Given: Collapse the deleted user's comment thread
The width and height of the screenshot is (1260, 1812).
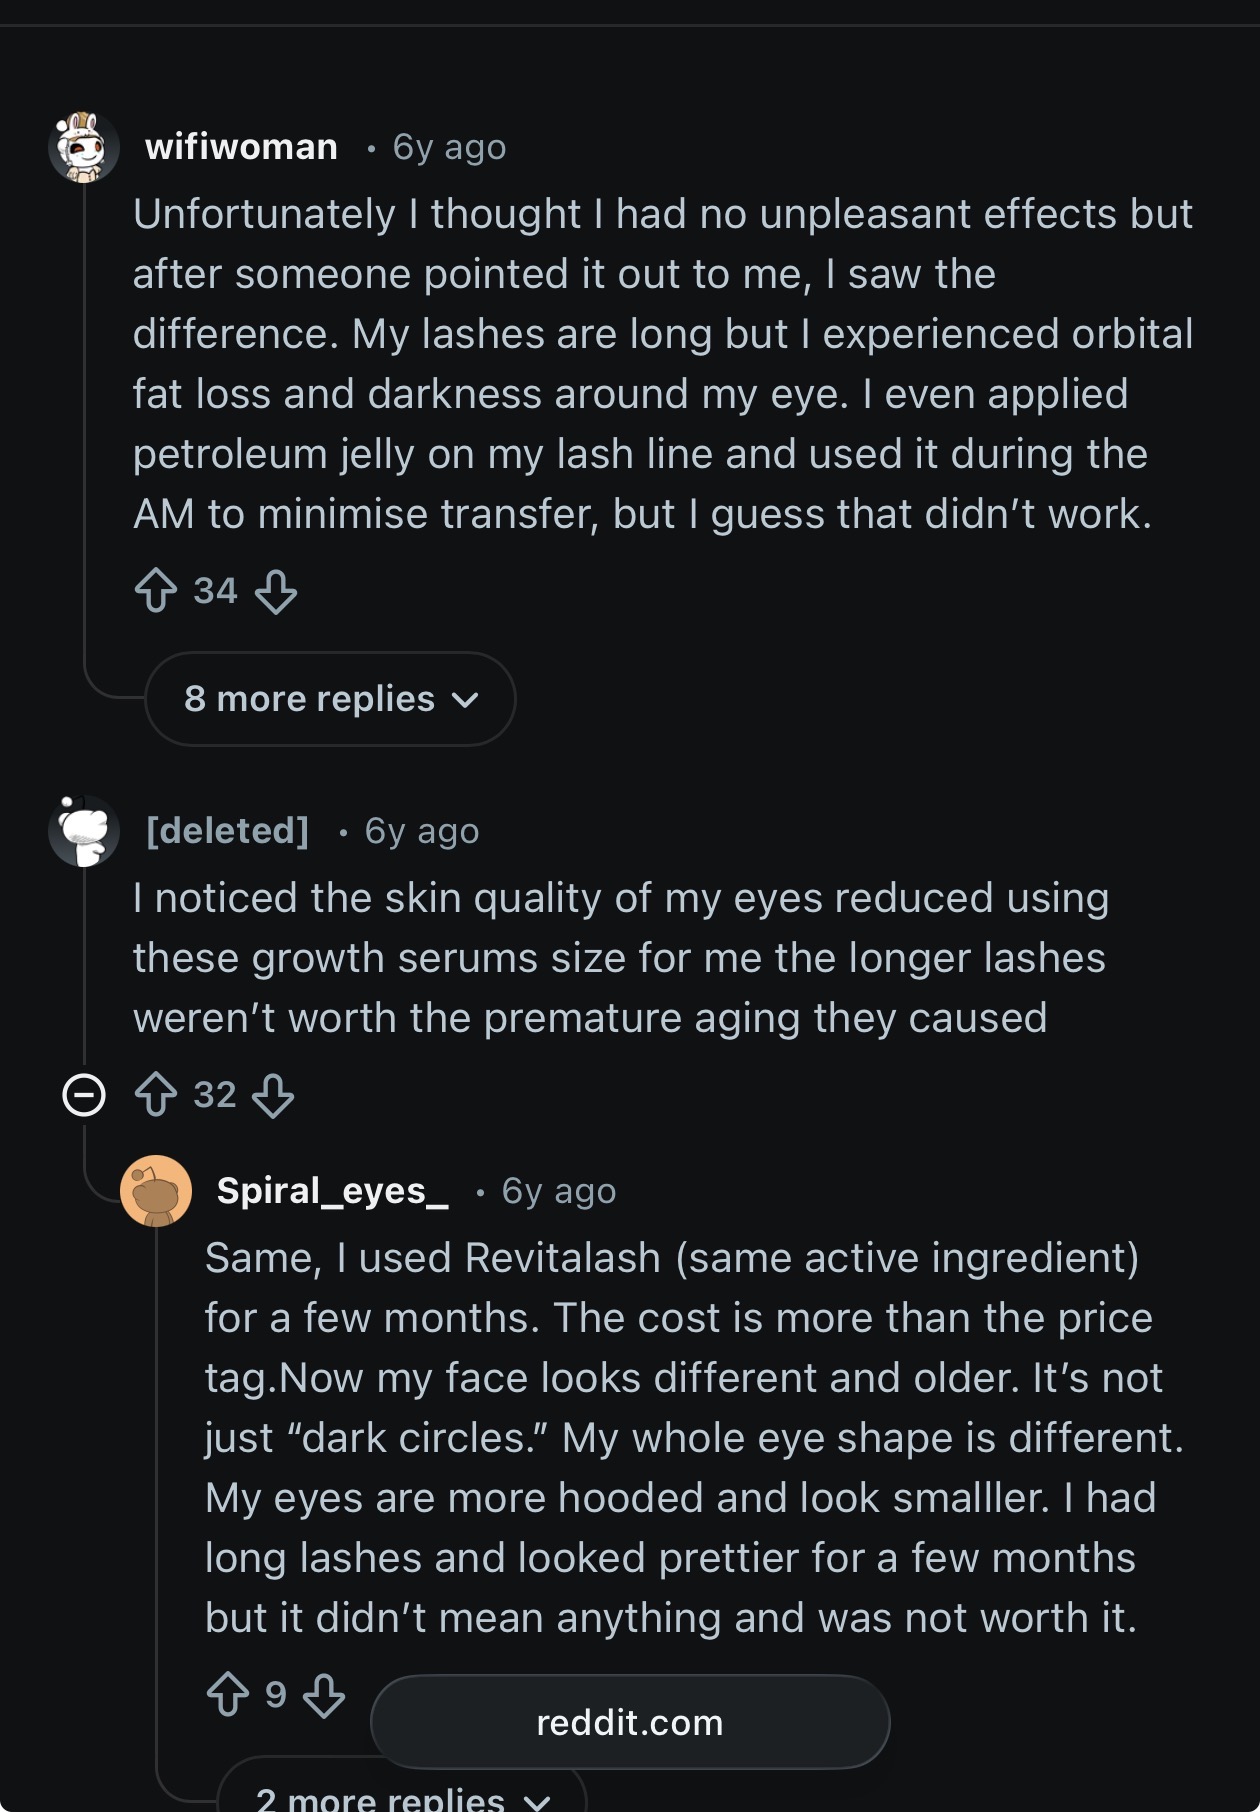Looking at the screenshot, I should pyautogui.click(x=84, y=1095).
